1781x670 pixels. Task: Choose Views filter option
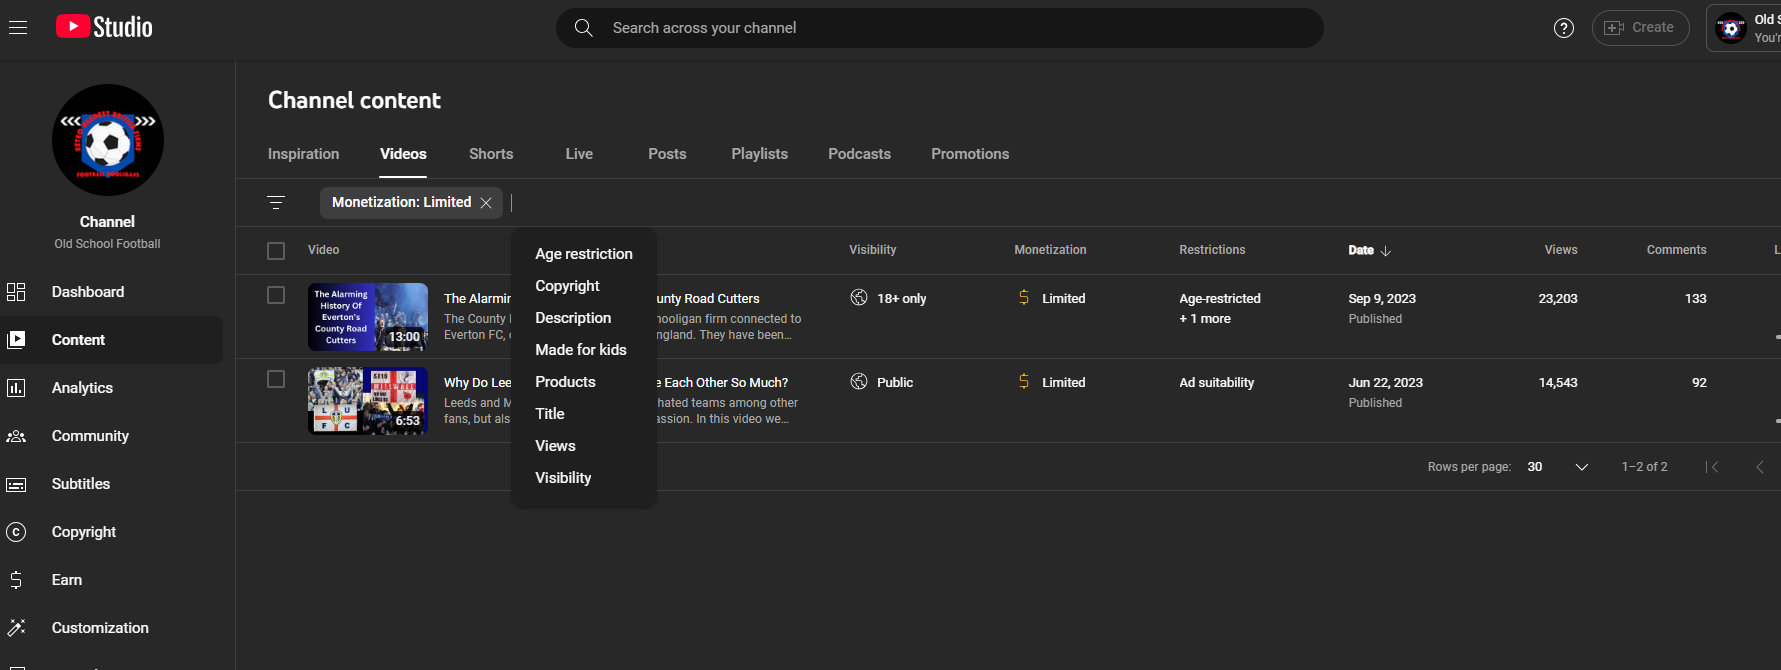[584, 446]
